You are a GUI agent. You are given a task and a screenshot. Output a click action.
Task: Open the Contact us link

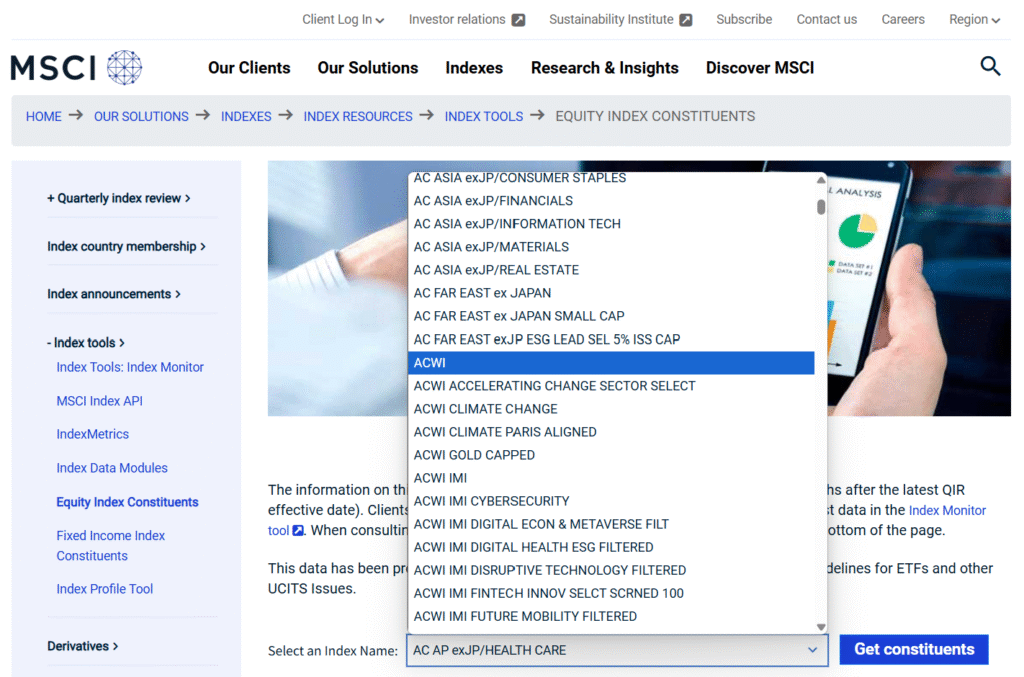click(826, 20)
